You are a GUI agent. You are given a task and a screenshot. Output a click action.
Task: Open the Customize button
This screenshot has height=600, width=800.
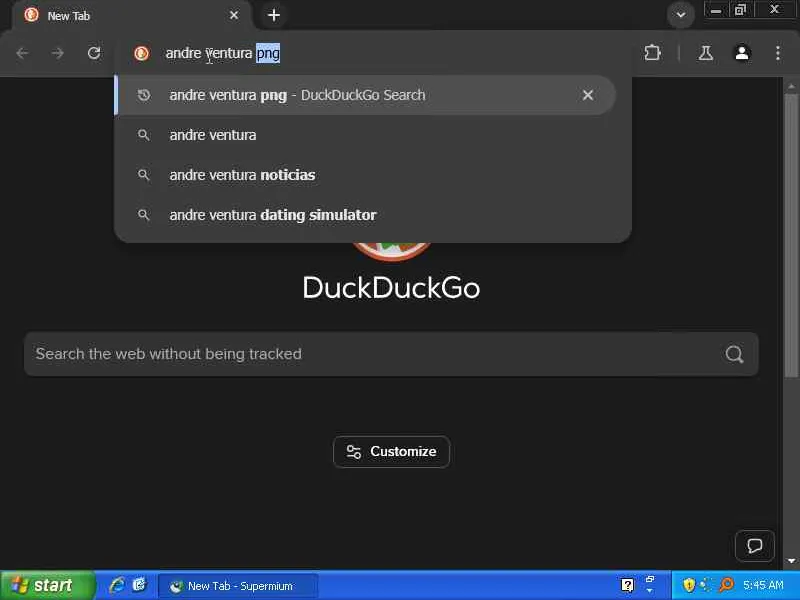[391, 452]
